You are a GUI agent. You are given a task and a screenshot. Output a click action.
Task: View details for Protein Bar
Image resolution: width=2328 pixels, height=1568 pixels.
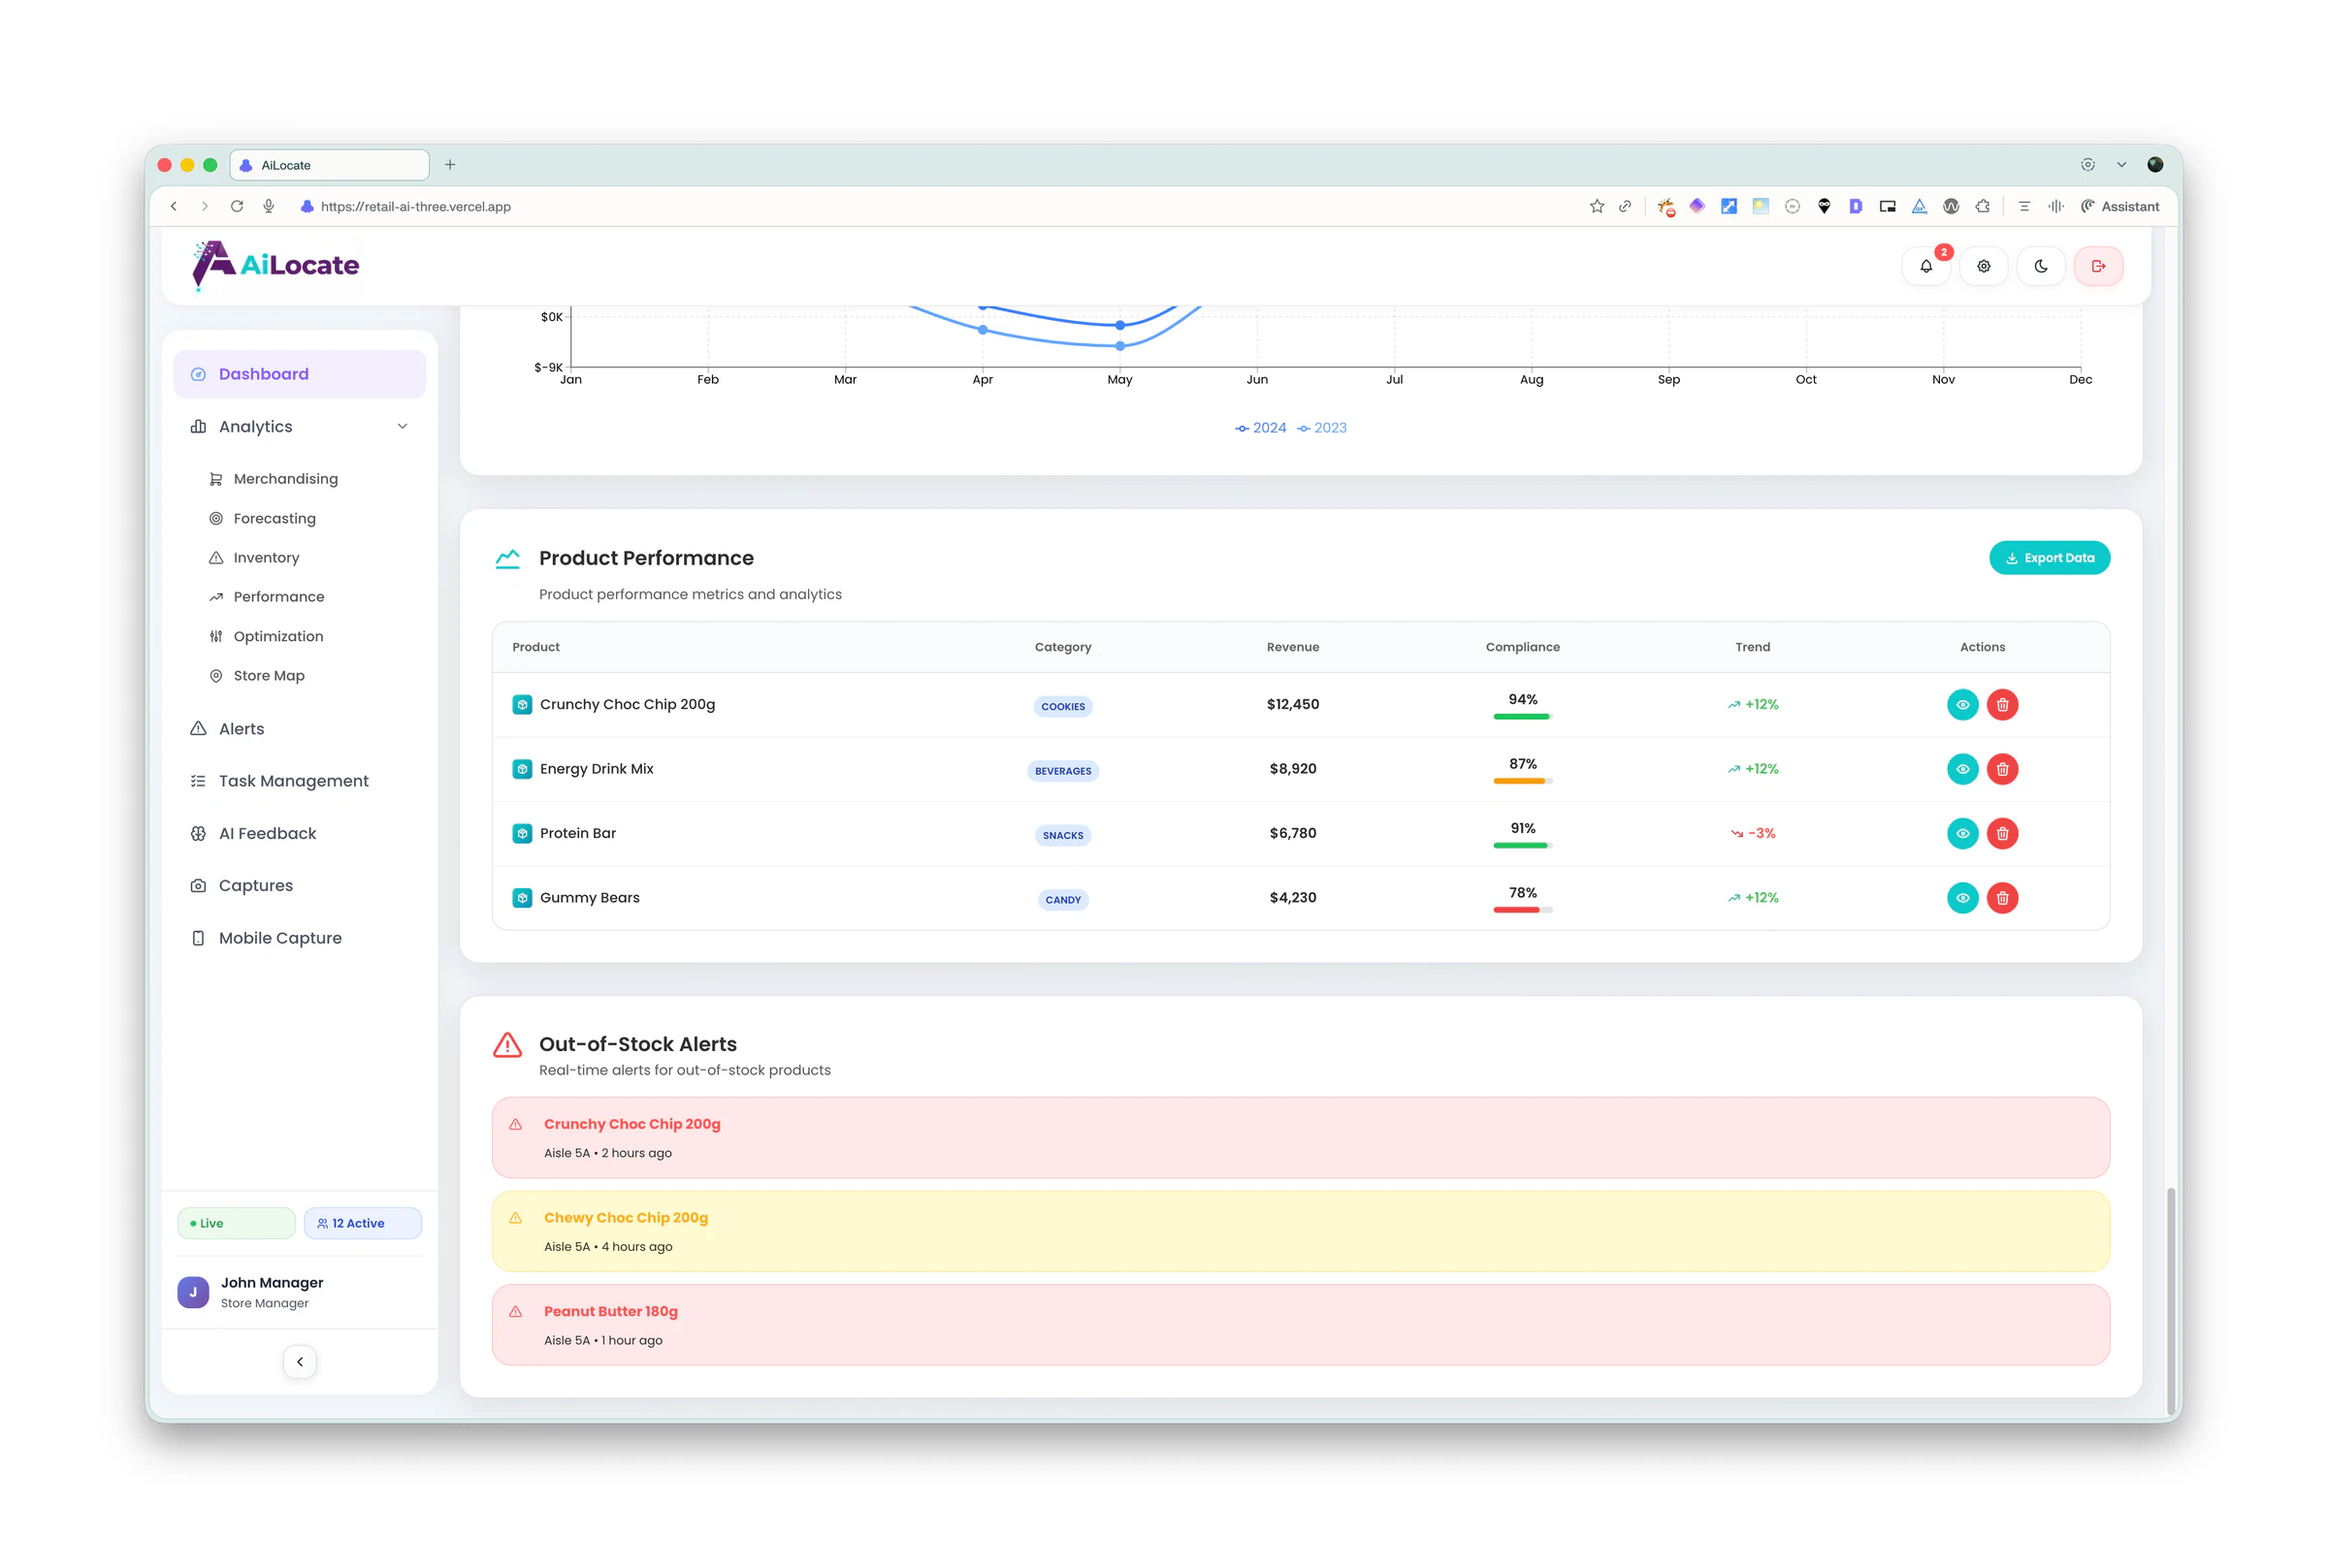coord(1962,833)
